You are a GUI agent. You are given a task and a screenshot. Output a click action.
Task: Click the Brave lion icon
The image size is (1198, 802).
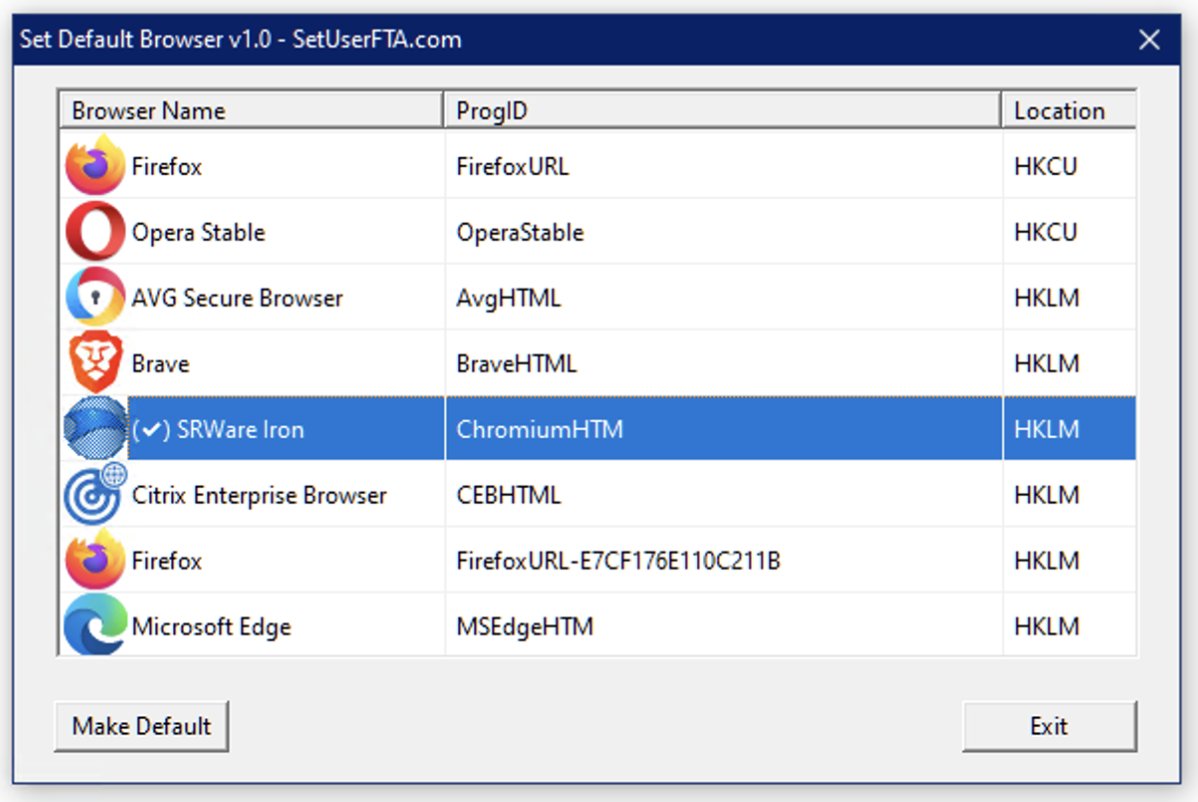tap(95, 362)
